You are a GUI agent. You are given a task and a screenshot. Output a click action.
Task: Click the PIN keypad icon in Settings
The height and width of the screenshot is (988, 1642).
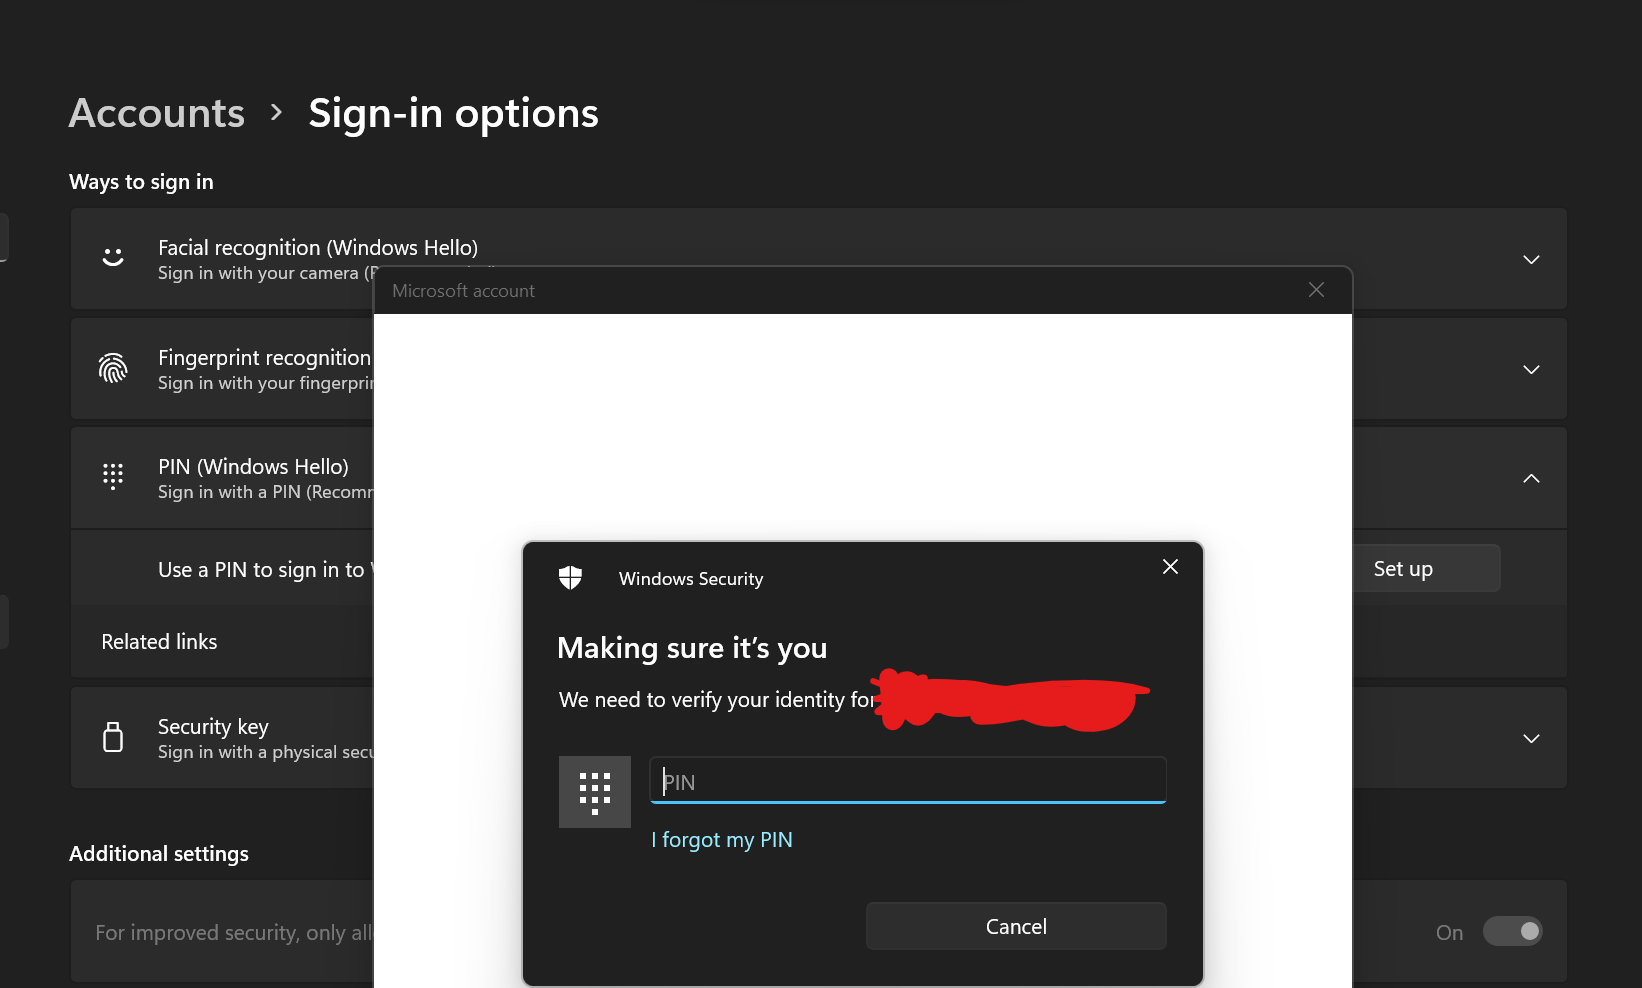point(113,477)
